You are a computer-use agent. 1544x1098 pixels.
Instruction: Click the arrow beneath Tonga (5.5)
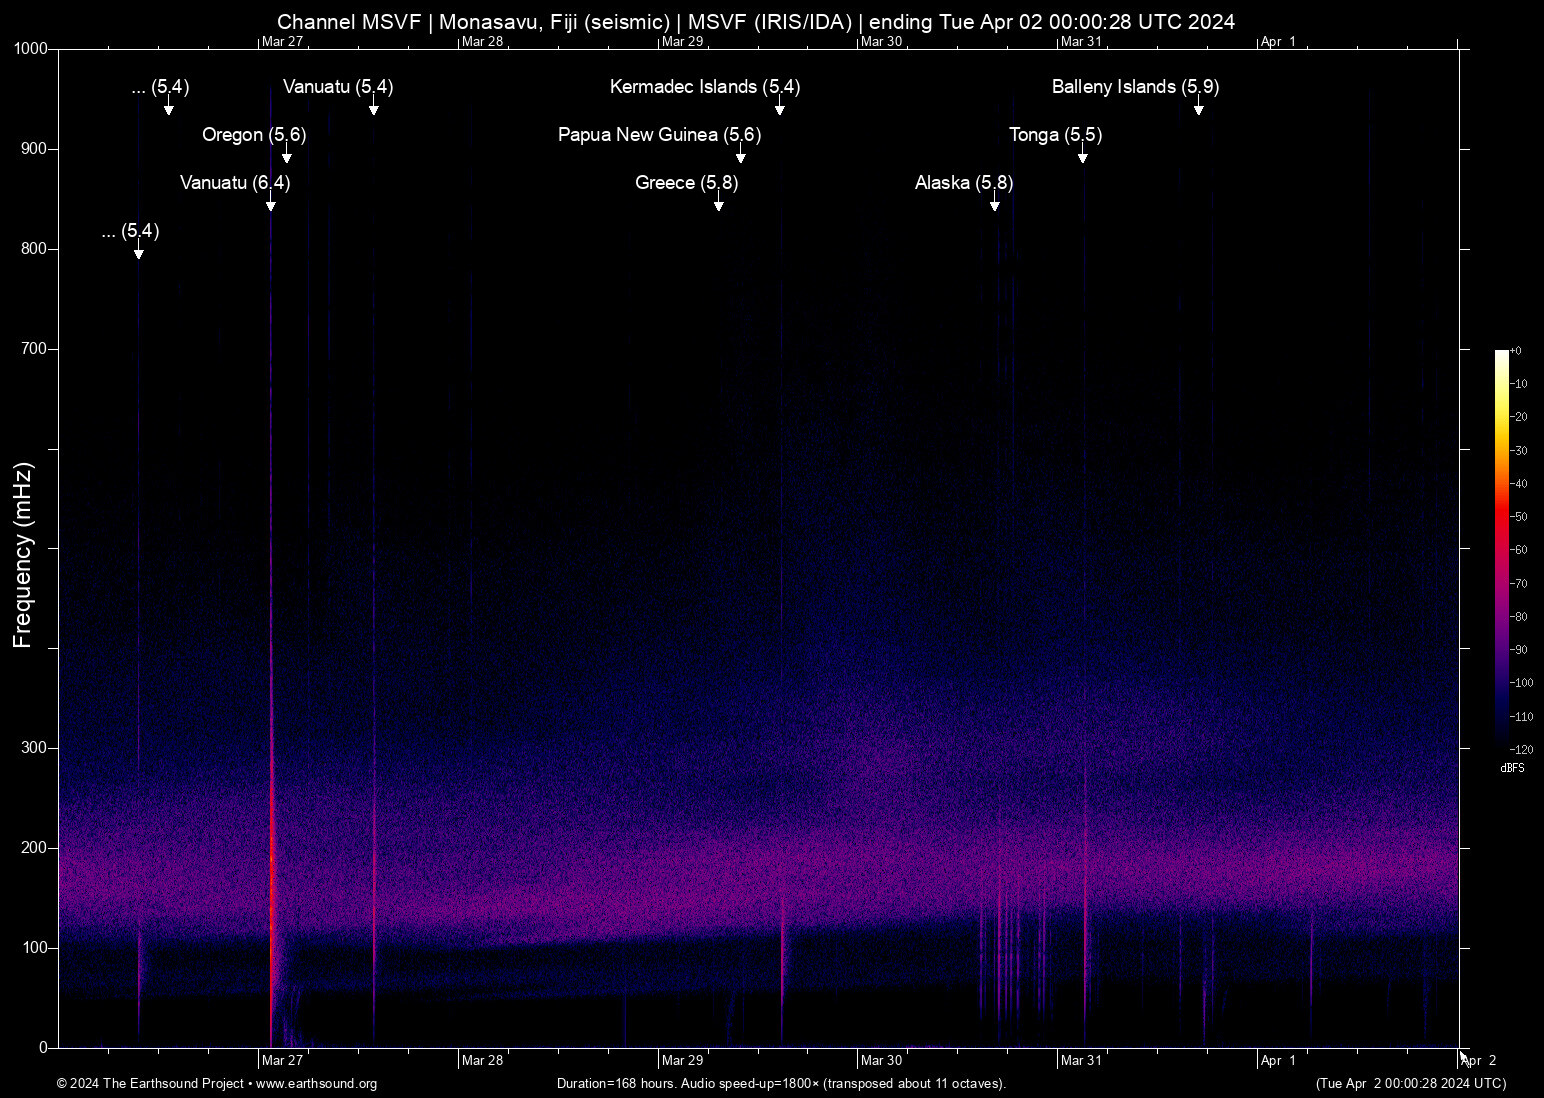(1083, 155)
